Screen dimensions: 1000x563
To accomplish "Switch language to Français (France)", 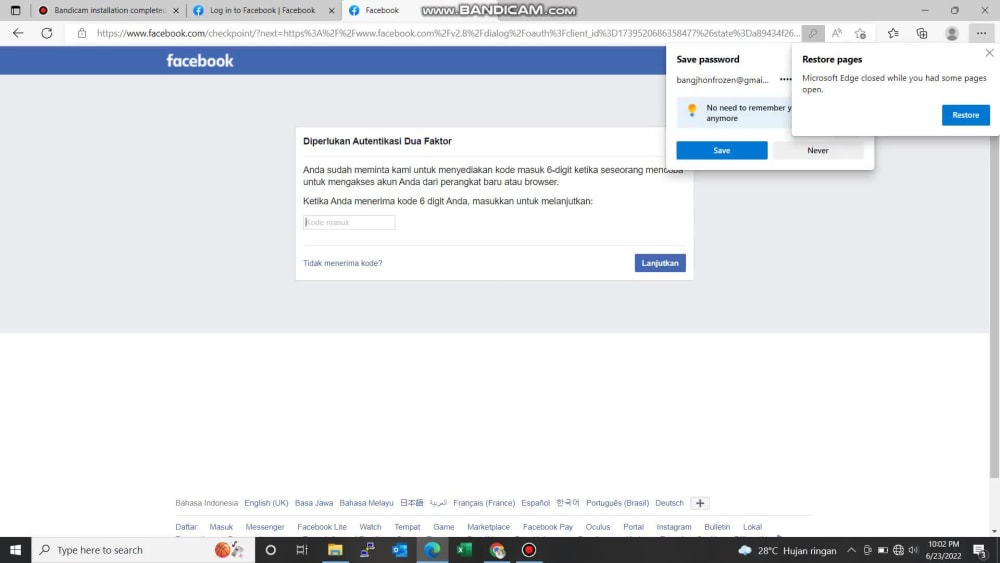I will point(484,503).
